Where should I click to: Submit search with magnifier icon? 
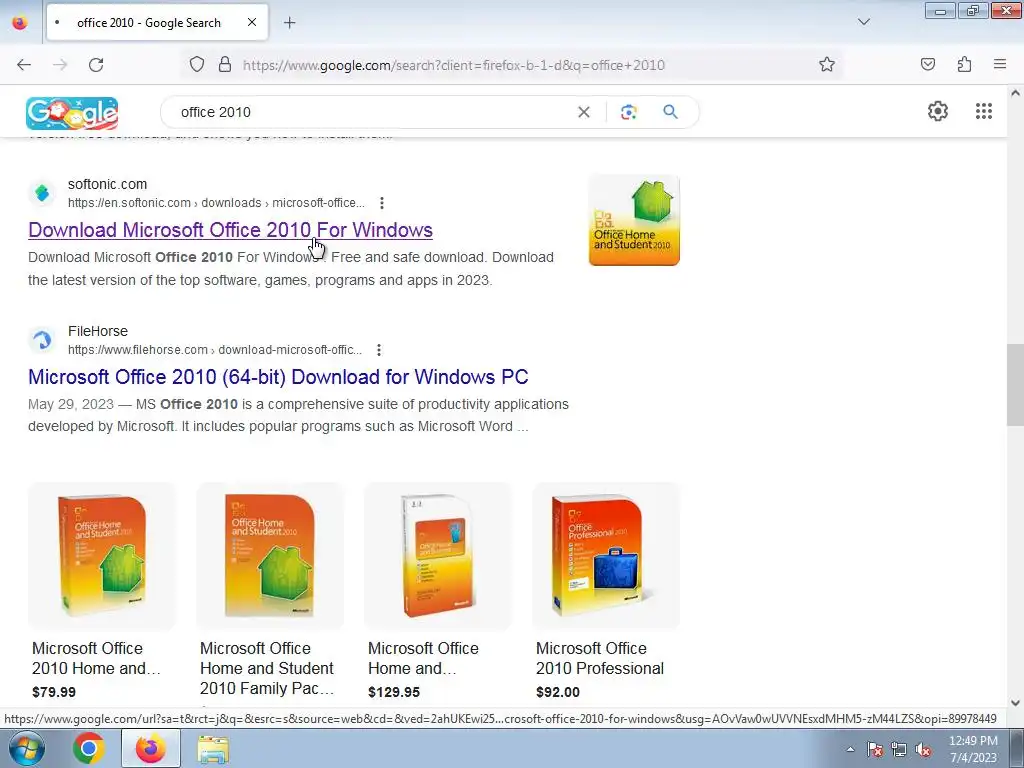[670, 112]
